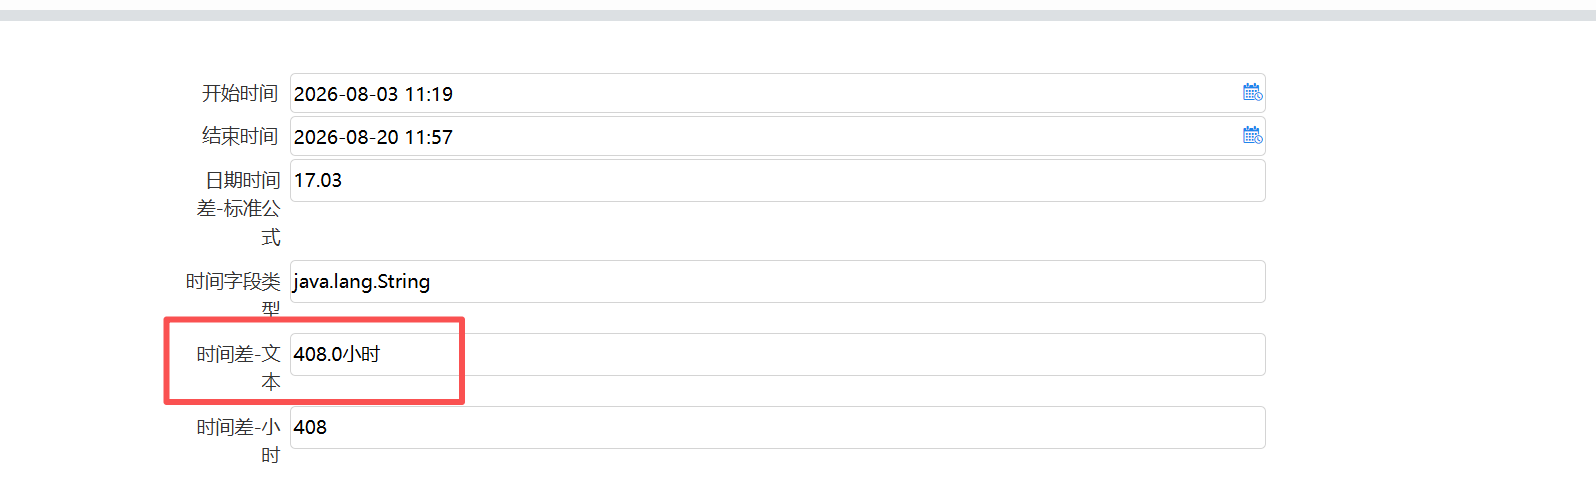Click the 结束时间 label
Image resolution: width=1596 pixels, height=477 pixels.
point(240,136)
